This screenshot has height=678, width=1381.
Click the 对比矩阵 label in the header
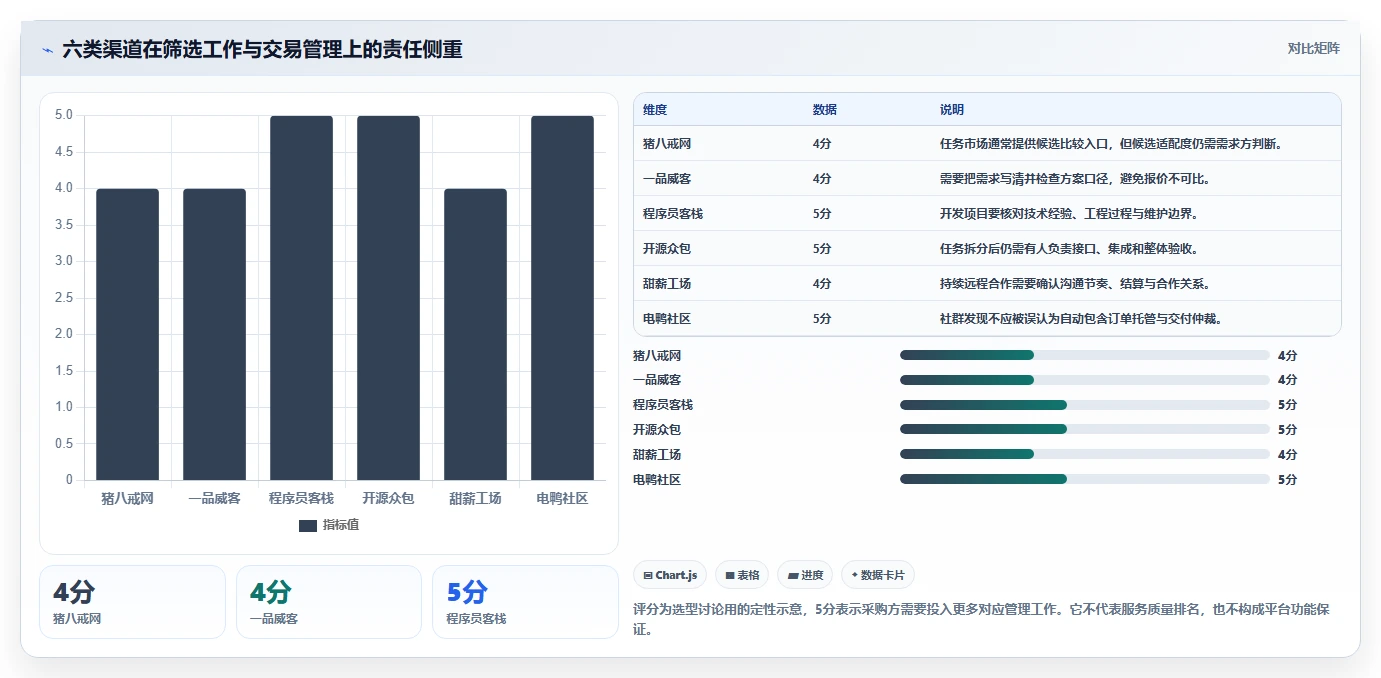[x=1313, y=48]
